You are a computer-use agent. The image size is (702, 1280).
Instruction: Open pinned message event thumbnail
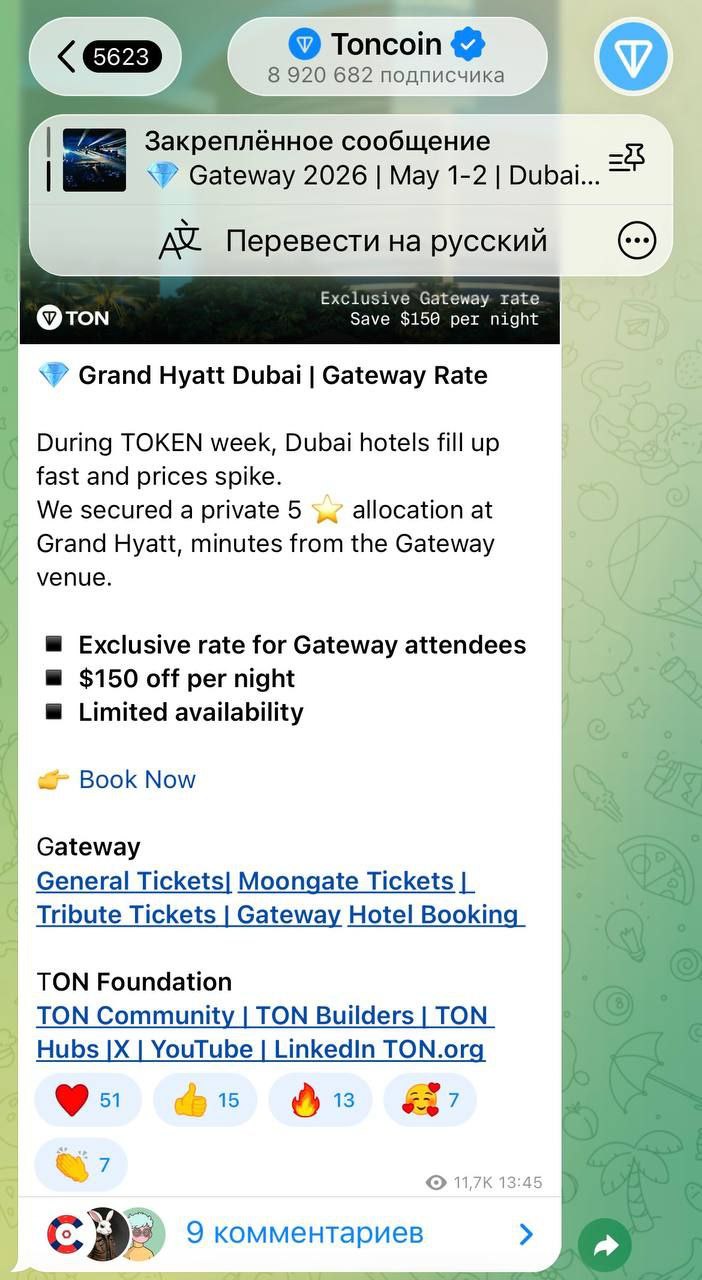click(94, 160)
